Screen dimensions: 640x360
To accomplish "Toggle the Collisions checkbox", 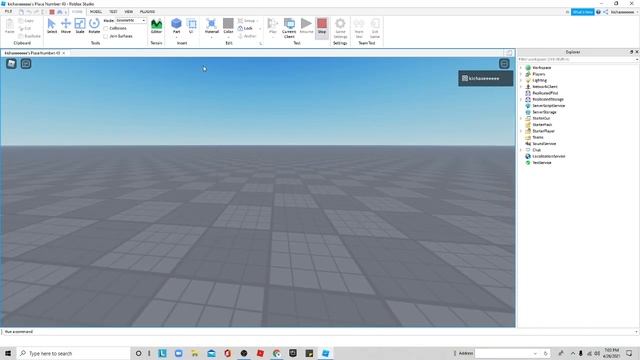I will pos(106,28).
